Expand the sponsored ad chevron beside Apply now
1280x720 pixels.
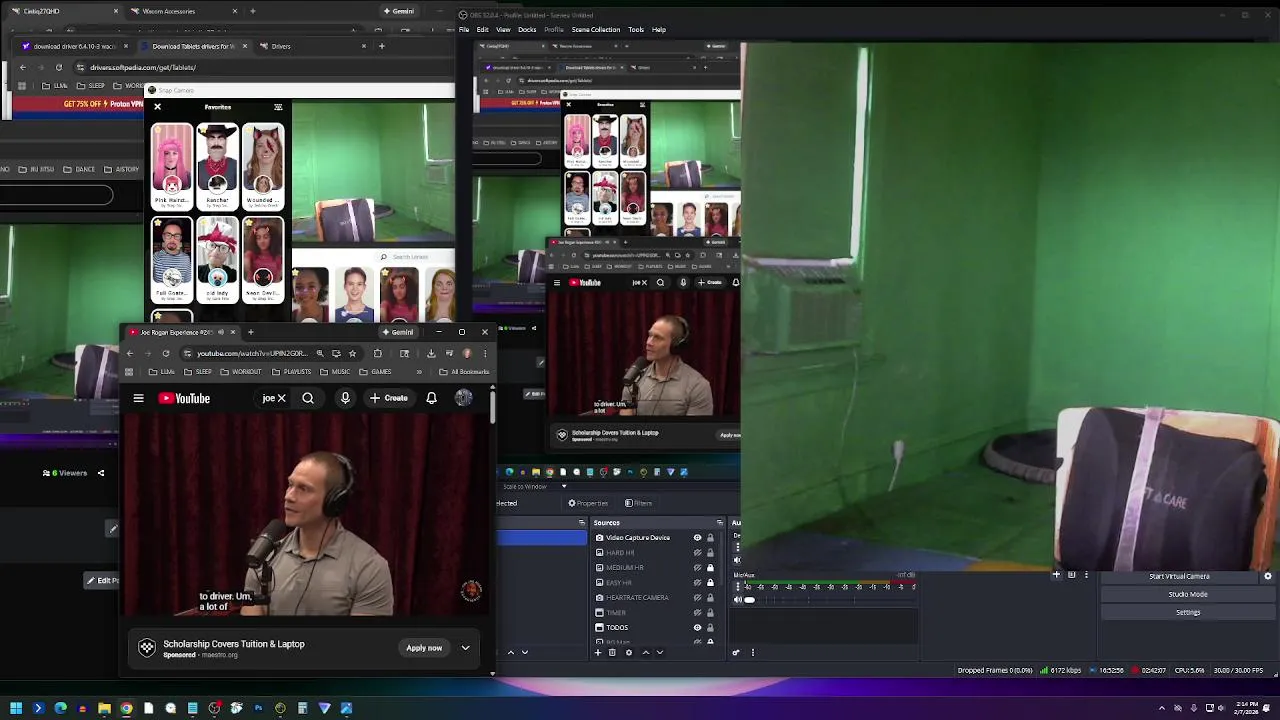click(x=465, y=648)
